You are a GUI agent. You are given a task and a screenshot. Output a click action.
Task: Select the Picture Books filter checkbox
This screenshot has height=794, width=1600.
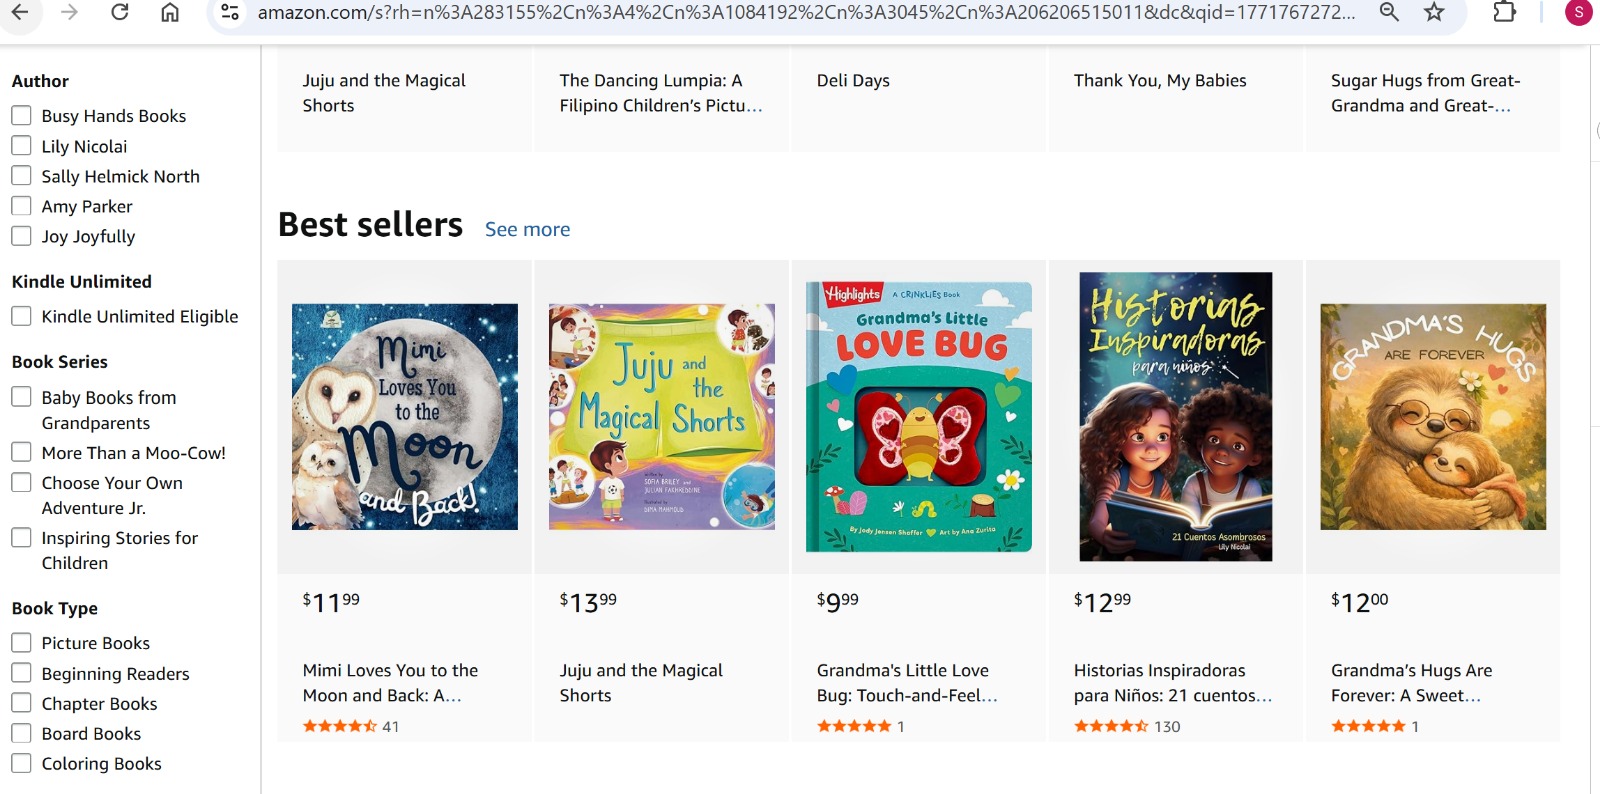pos(21,643)
